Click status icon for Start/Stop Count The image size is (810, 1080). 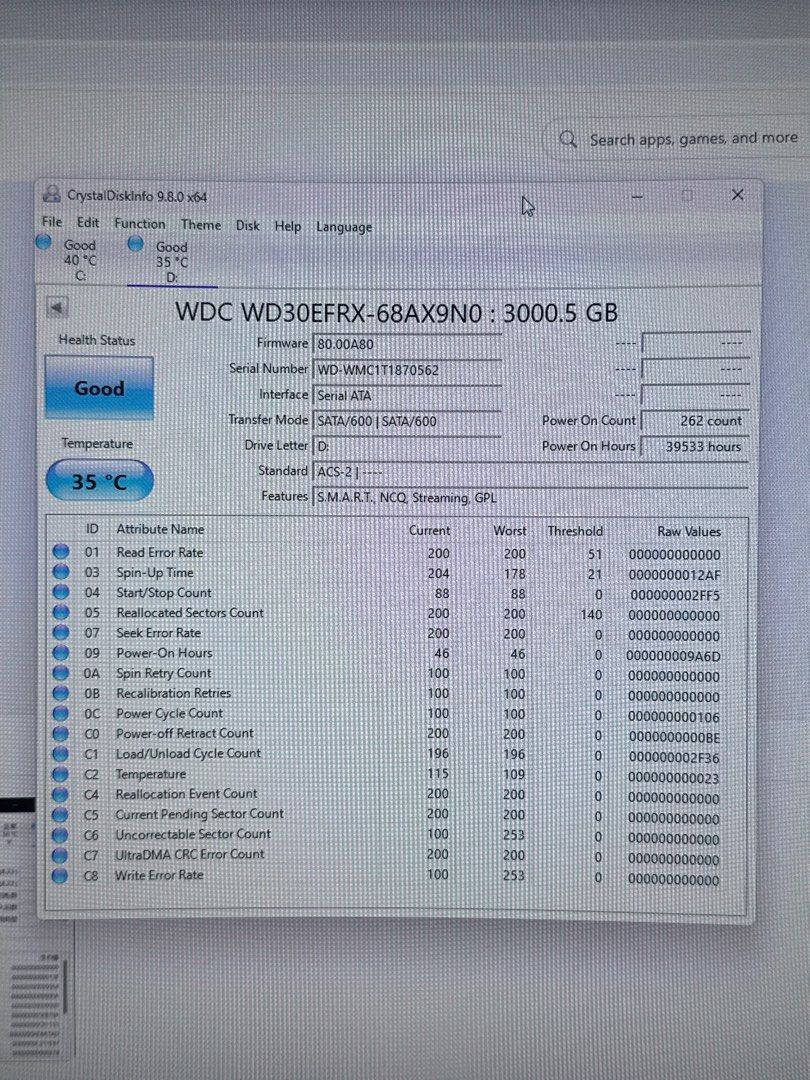point(61,592)
